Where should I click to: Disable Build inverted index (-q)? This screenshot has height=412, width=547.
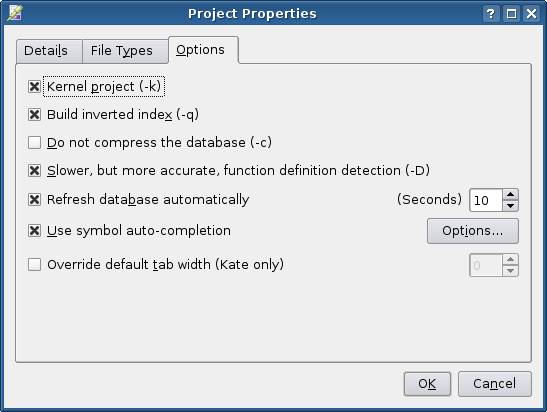34,114
